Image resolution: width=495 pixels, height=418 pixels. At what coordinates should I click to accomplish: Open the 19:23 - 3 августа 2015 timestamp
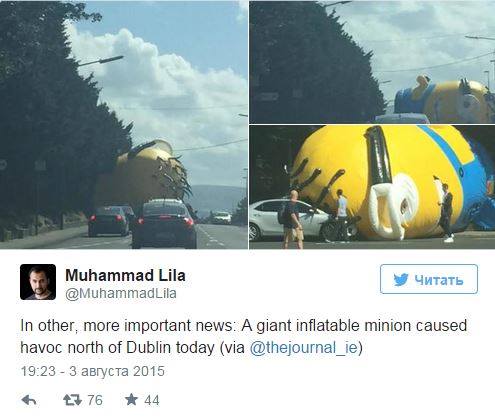pyautogui.click(x=93, y=371)
